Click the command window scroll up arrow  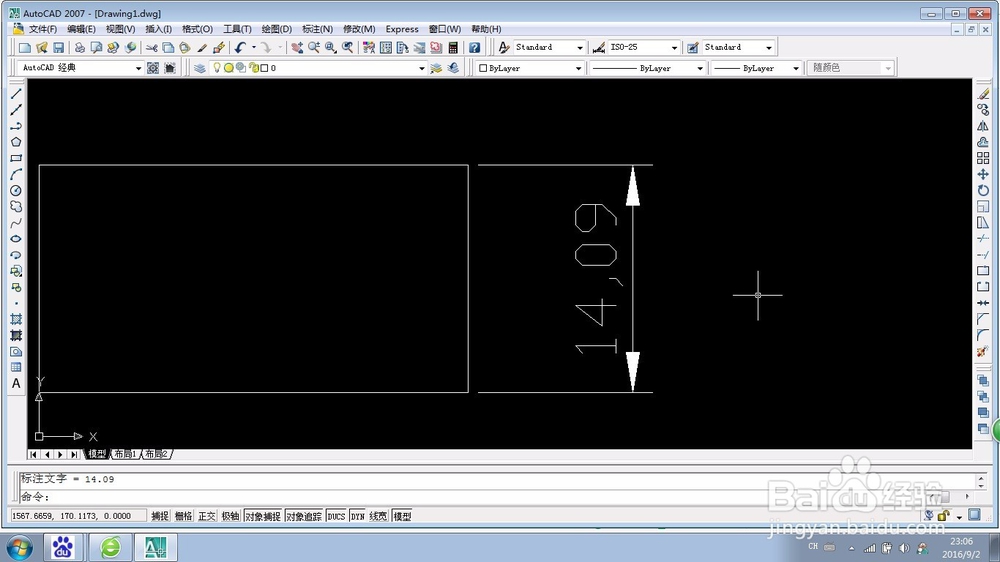click(x=981, y=478)
